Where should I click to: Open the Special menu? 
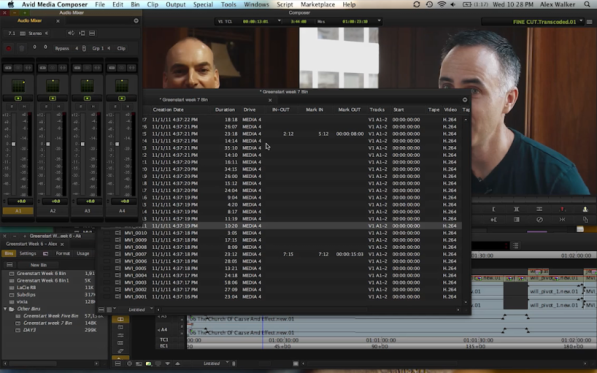[x=203, y=4]
